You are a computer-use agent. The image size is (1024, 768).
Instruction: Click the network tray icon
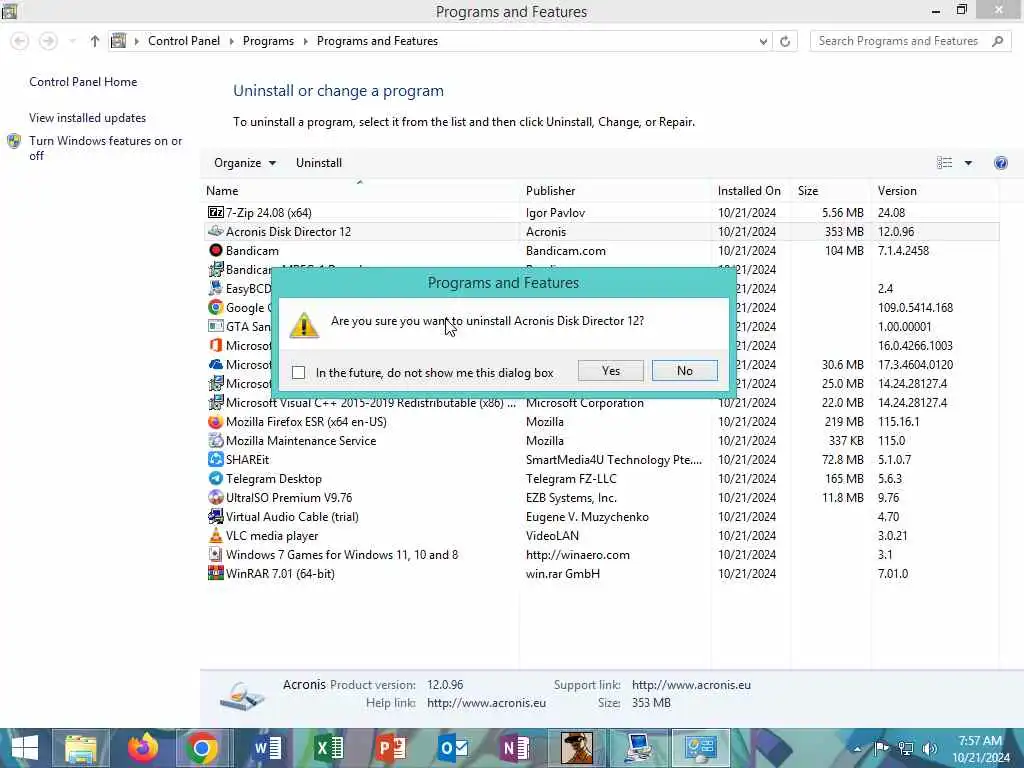[x=905, y=748]
